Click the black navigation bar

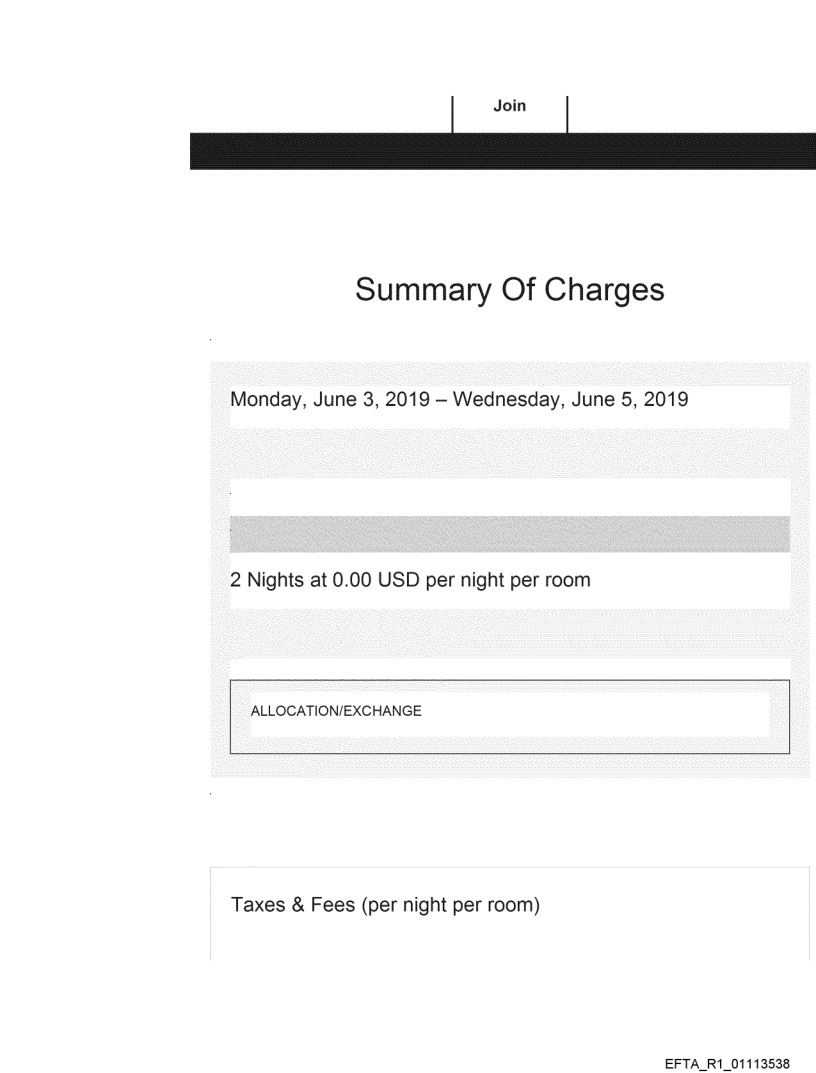click(502, 151)
